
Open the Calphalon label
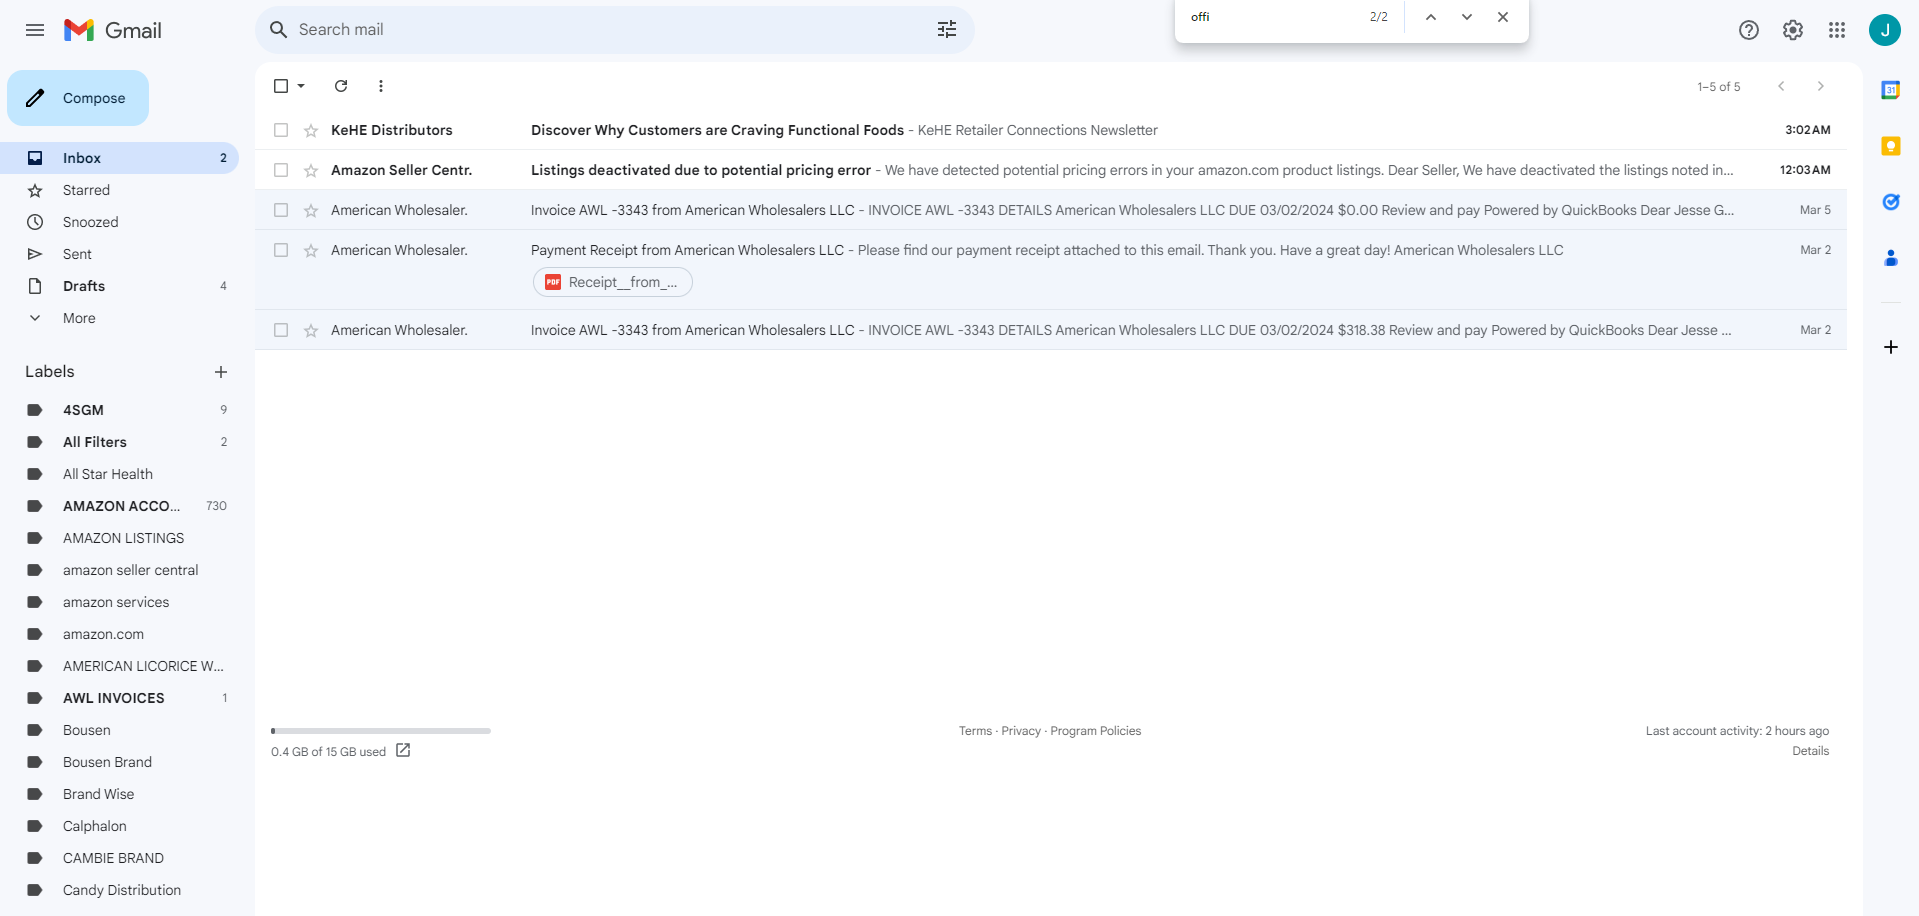(120, 826)
